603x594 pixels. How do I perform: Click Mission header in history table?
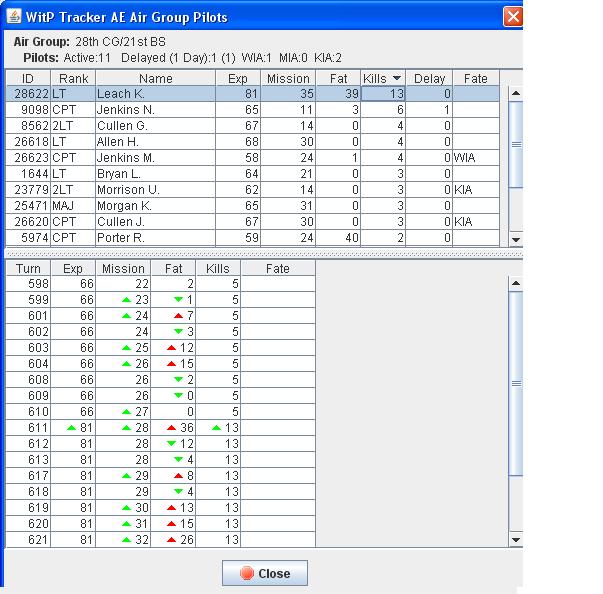coord(123,268)
